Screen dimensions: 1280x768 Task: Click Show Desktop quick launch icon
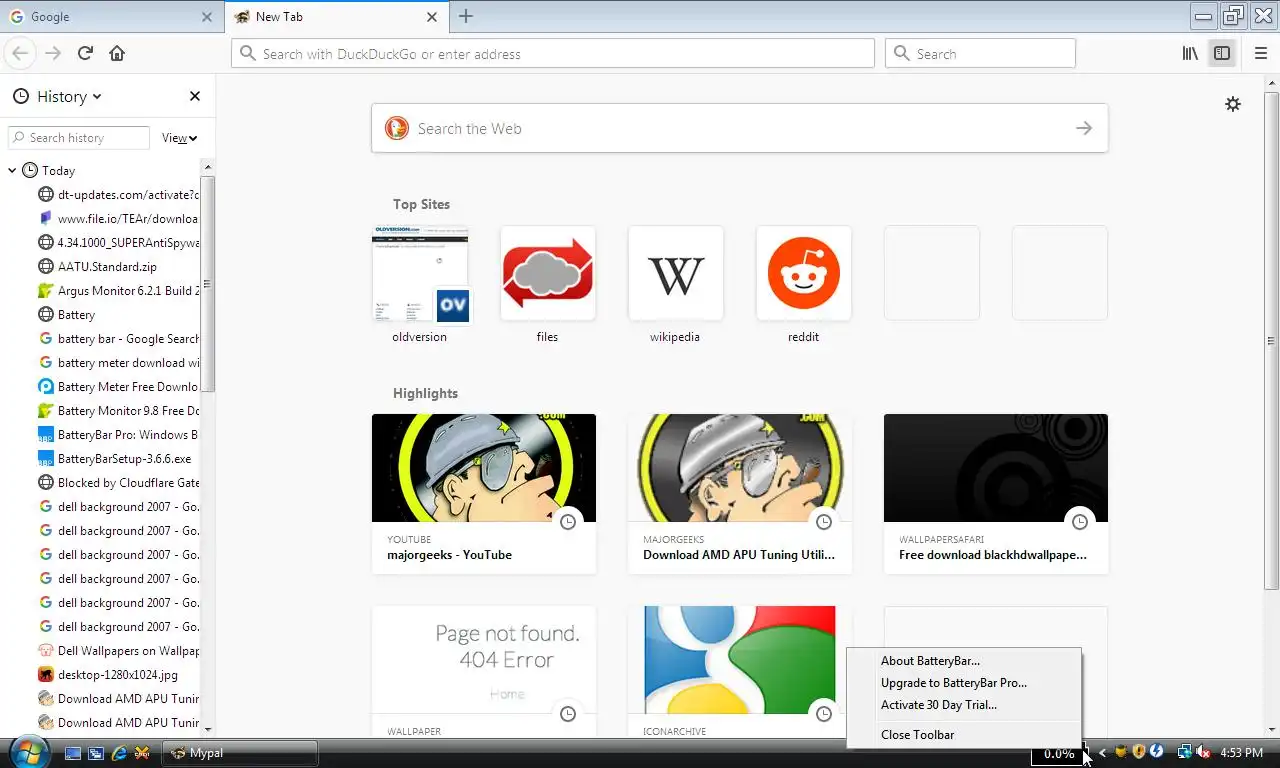point(73,753)
